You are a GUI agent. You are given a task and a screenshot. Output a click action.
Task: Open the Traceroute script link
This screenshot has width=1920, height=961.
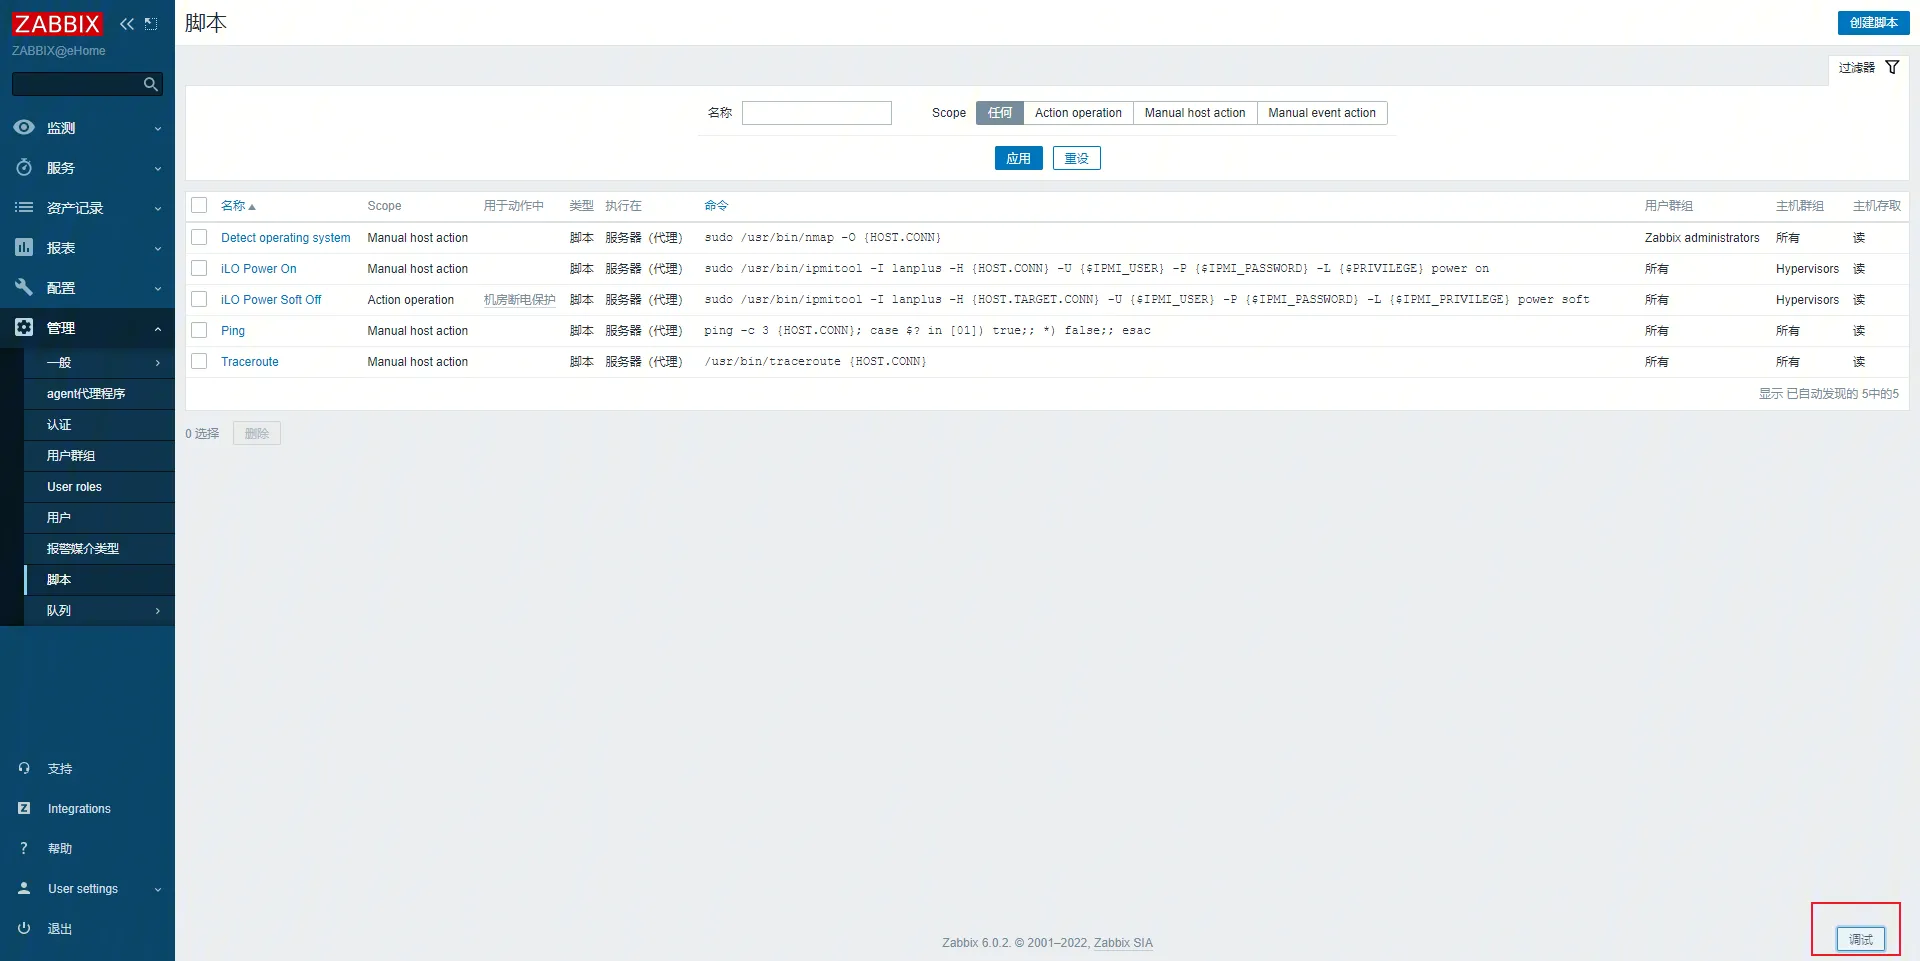[249, 362]
